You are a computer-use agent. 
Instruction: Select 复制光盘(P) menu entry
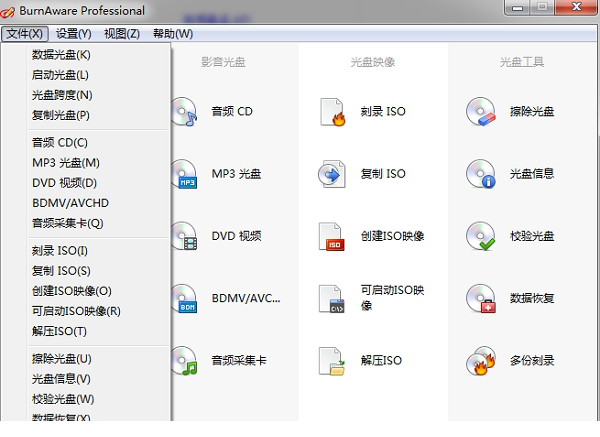(60, 115)
